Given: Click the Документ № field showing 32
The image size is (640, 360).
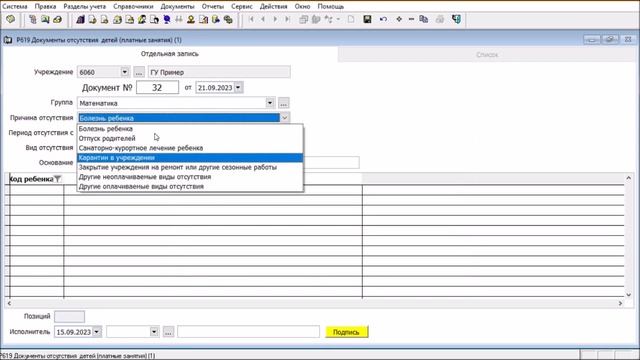Looking at the screenshot, I should coord(157,87).
